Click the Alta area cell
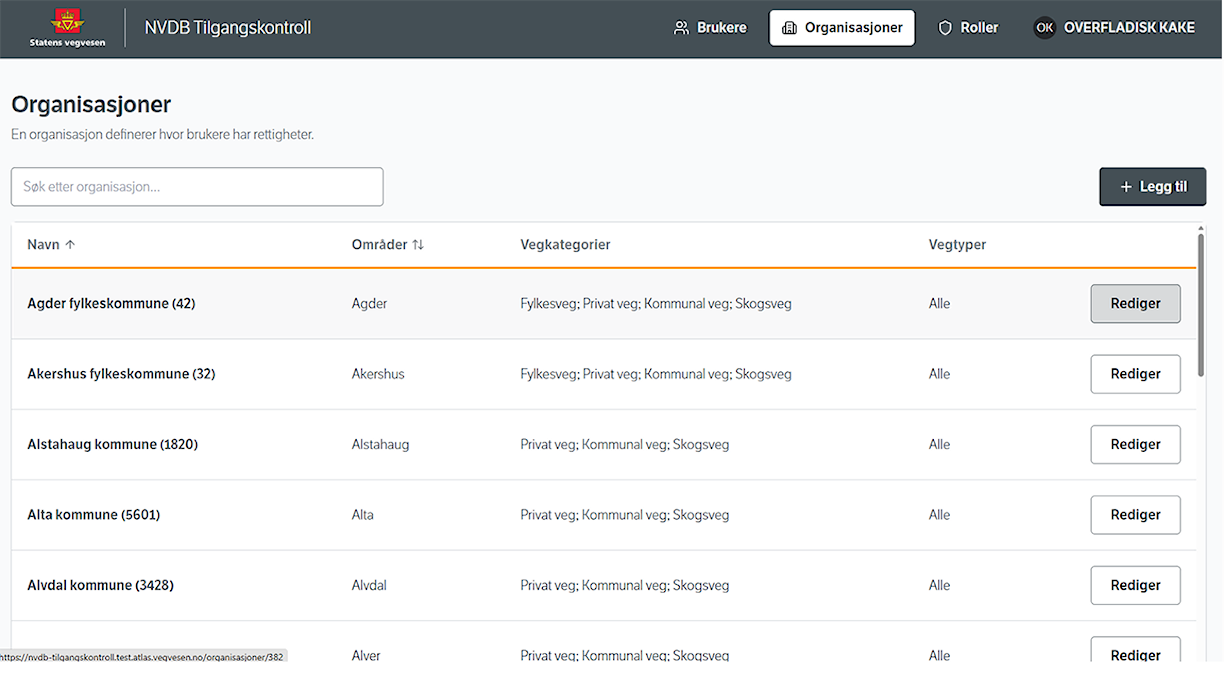This screenshot has height=689, width=1224. (362, 515)
